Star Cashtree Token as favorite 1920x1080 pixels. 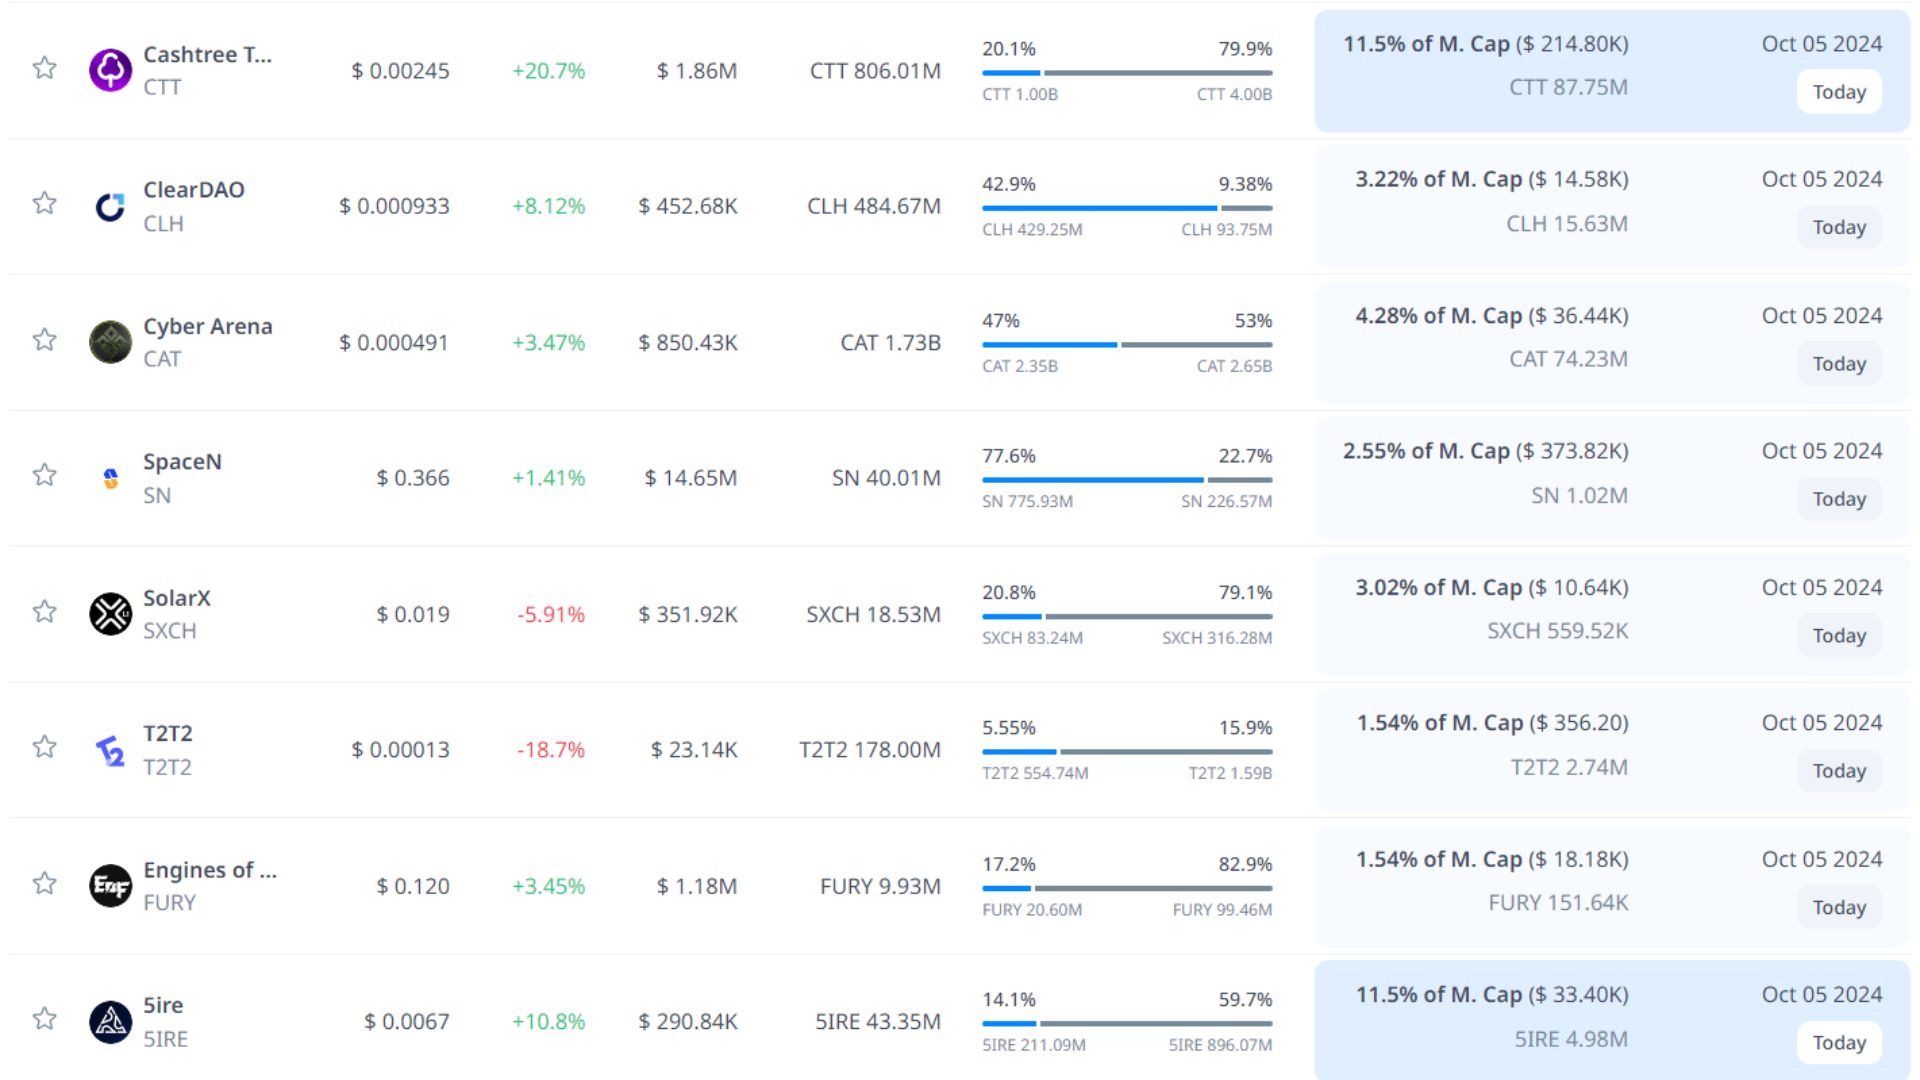point(44,68)
